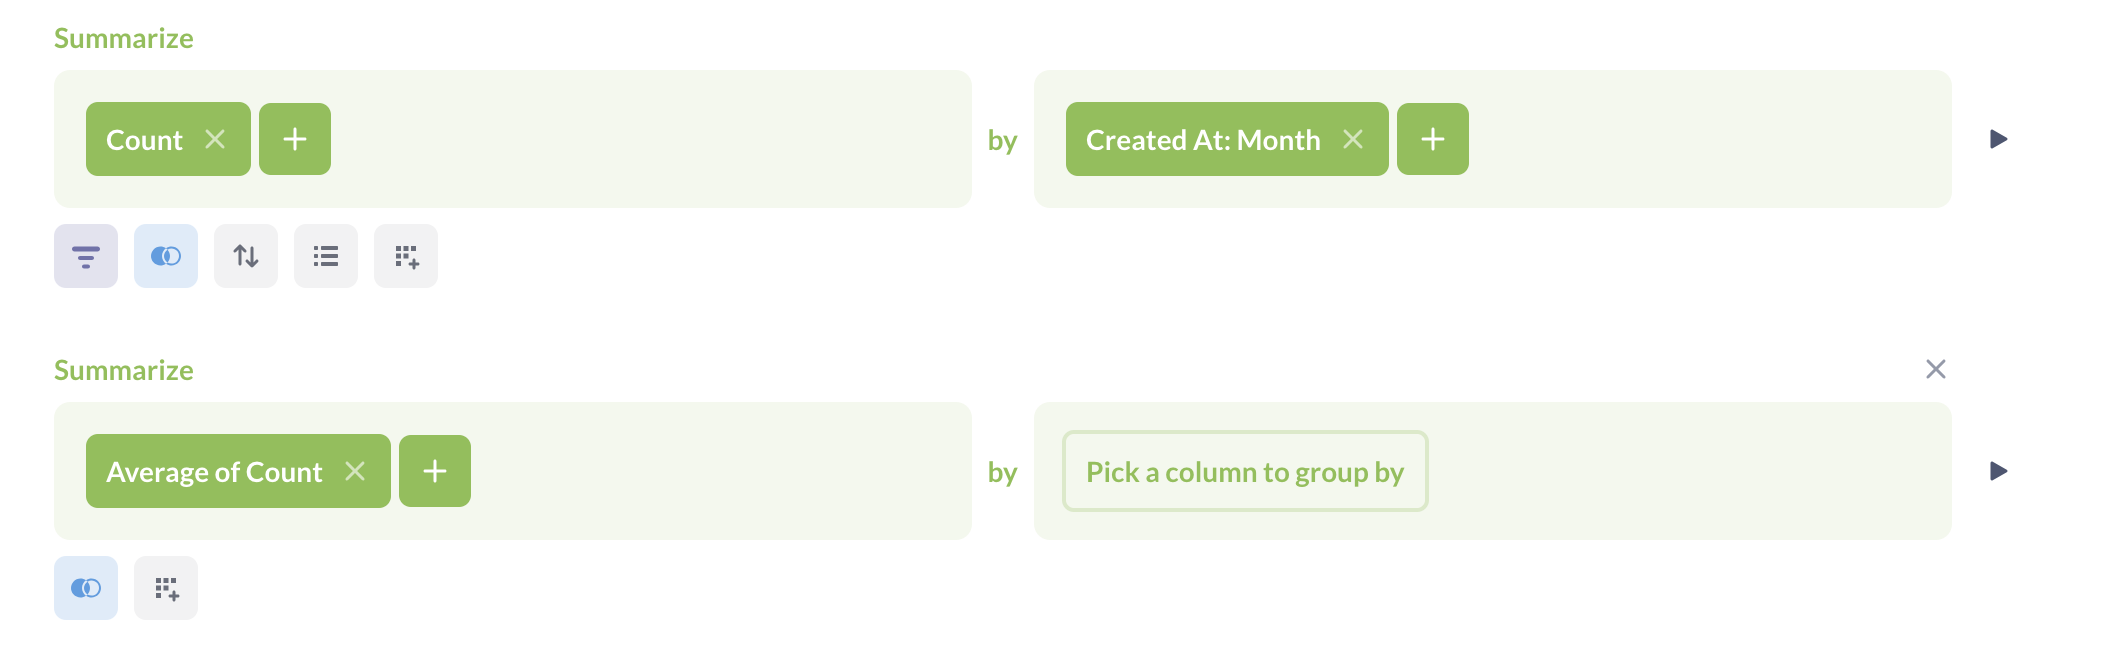Remove the Average of Count aggregation
Viewport: 2112px width, 664px height.
tap(357, 470)
